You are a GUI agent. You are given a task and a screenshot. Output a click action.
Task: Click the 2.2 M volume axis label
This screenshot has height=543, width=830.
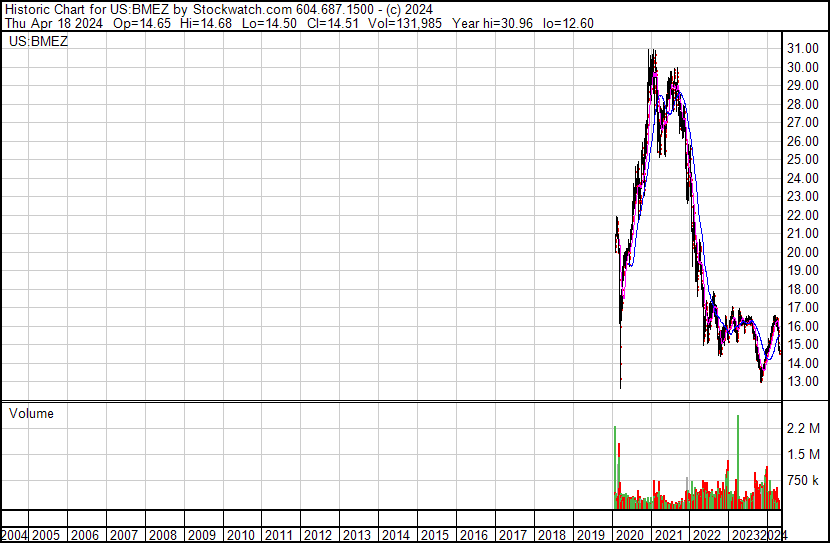tap(804, 429)
